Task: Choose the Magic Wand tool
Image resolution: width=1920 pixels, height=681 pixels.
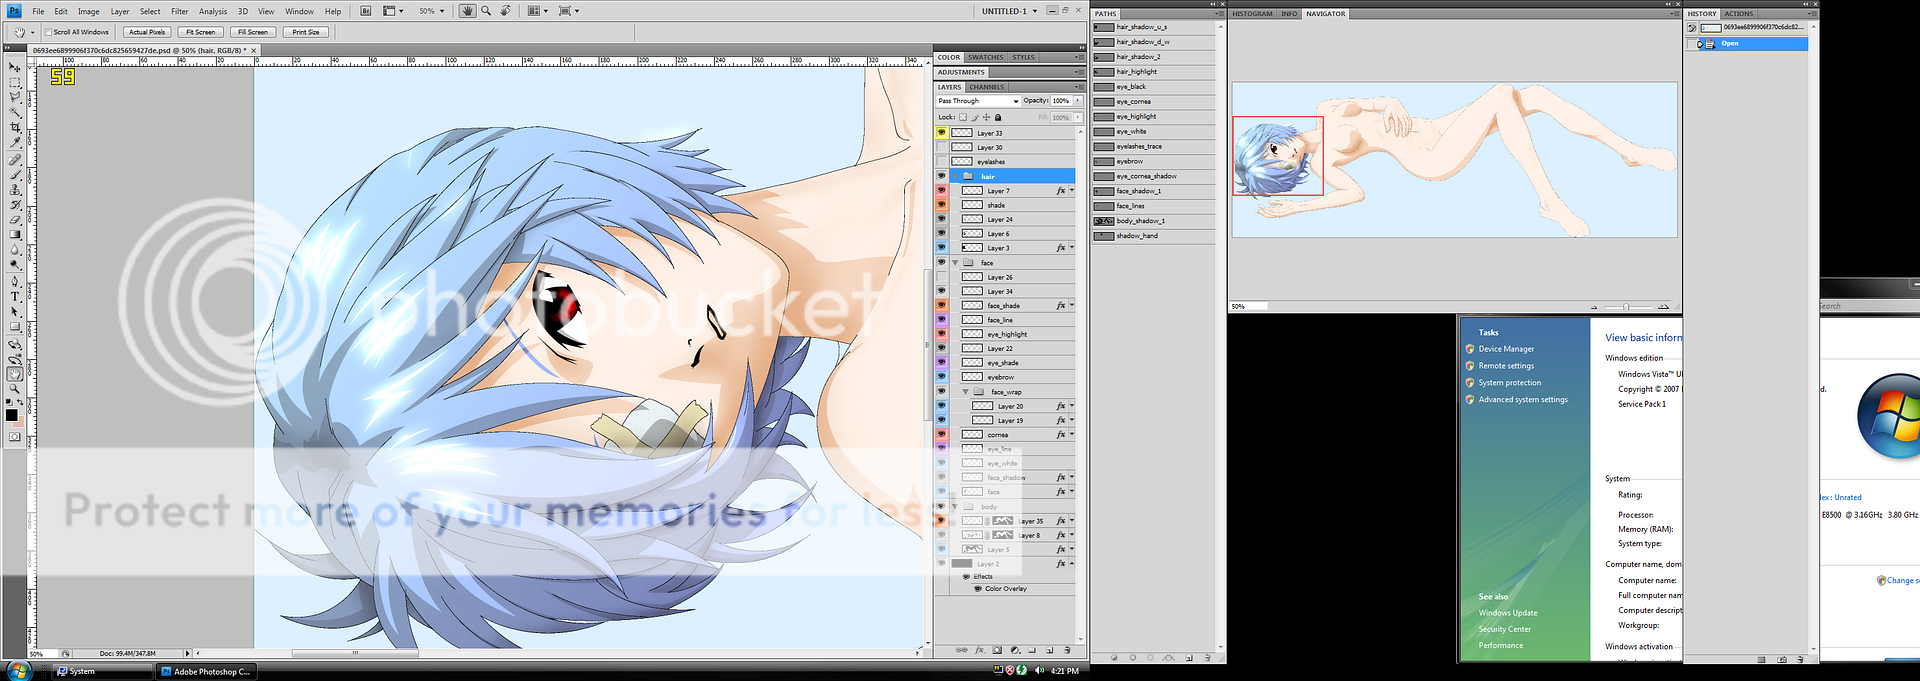Action: tap(15, 113)
